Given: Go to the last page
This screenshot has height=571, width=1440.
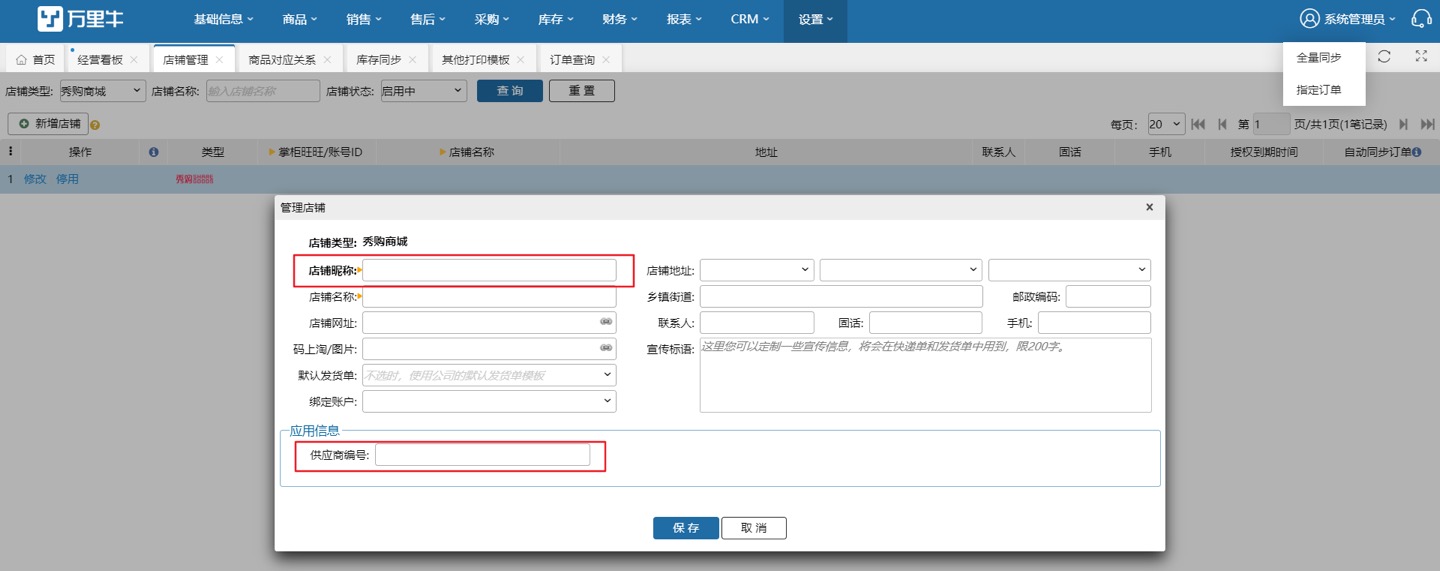Looking at the screenshot, I should [1428, 124].
